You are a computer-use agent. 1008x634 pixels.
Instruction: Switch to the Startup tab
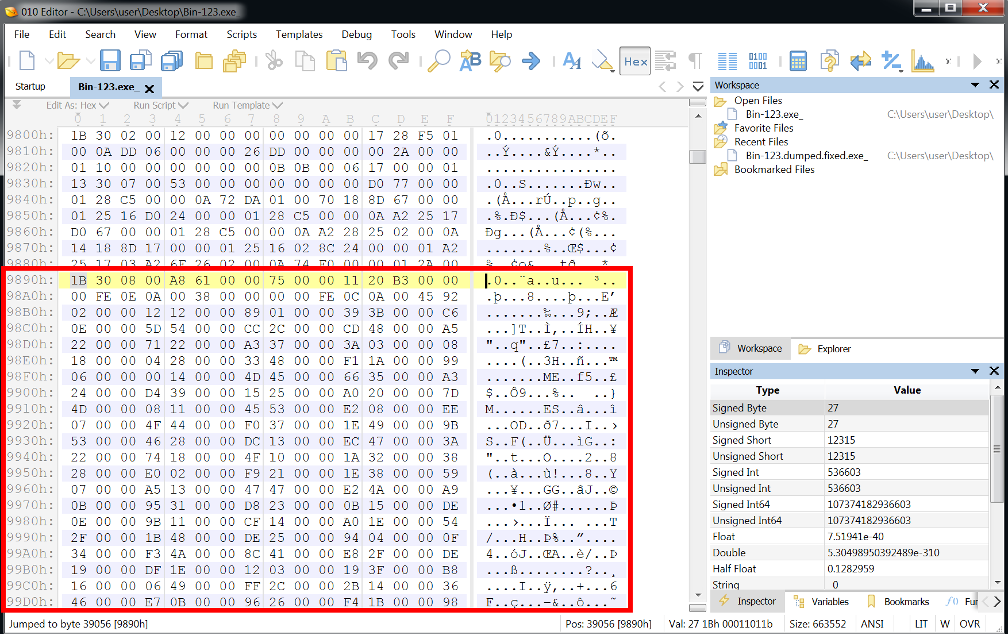pos(30,87)
